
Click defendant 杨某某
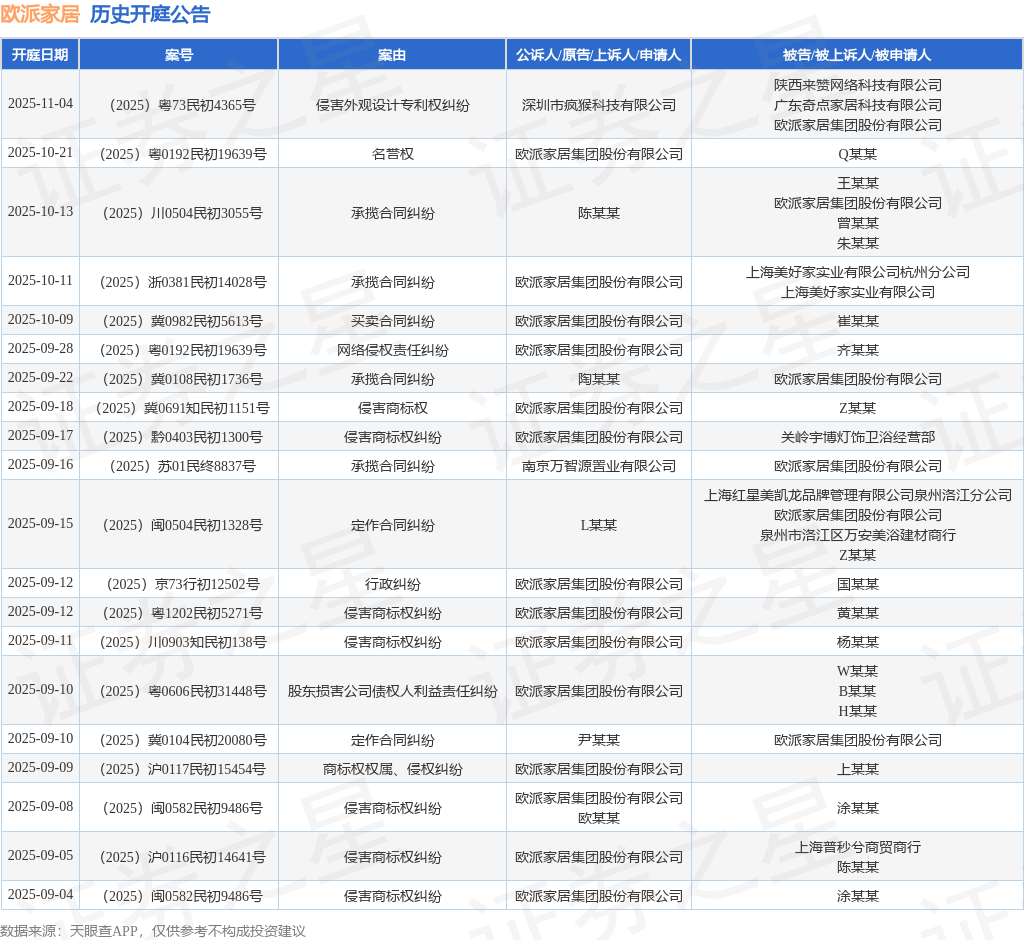pyautogui.click(x=857, y=642)
